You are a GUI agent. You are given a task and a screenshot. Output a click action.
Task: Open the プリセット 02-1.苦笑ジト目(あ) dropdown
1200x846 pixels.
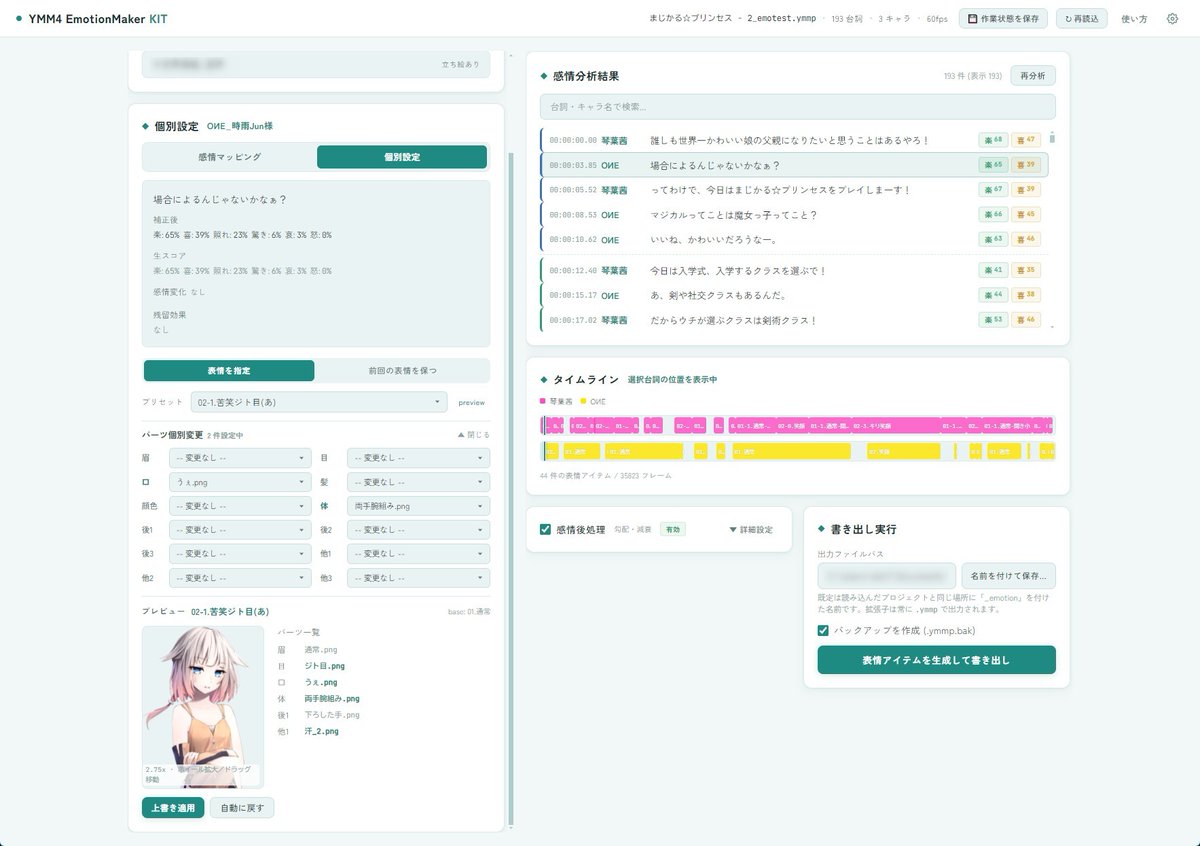pyautogui.click(x=320, y=402)
